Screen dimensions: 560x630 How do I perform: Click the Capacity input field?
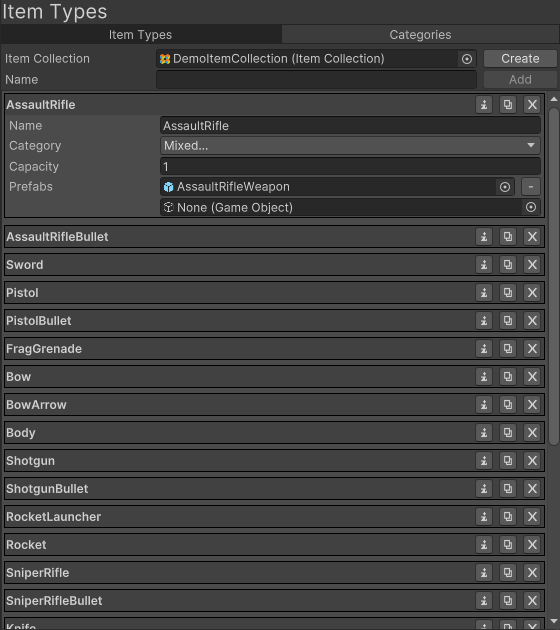point(350,166)
